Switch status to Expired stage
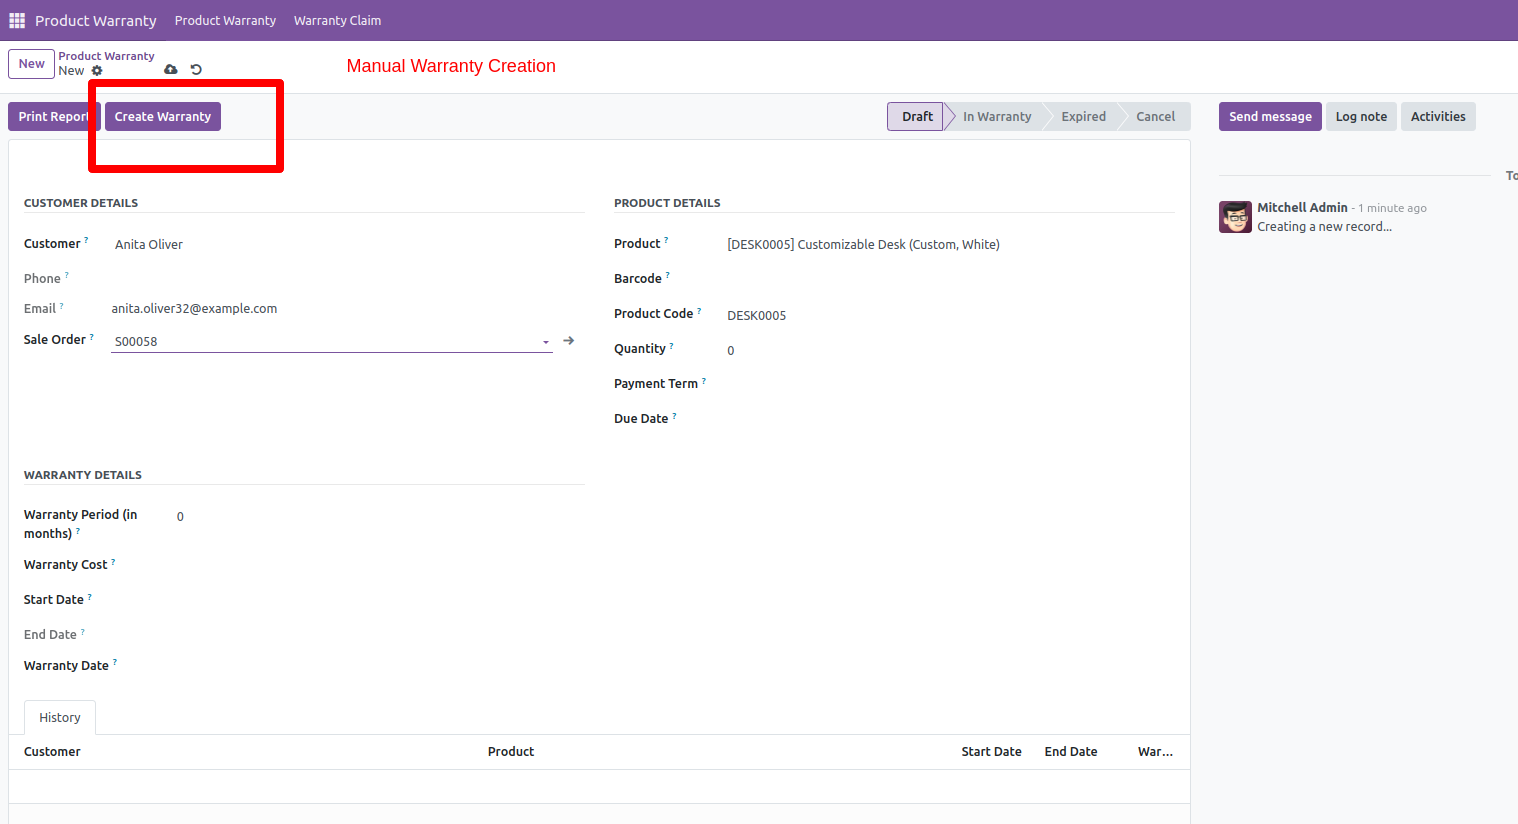1518x824 pixels. tap(1083, 117)
